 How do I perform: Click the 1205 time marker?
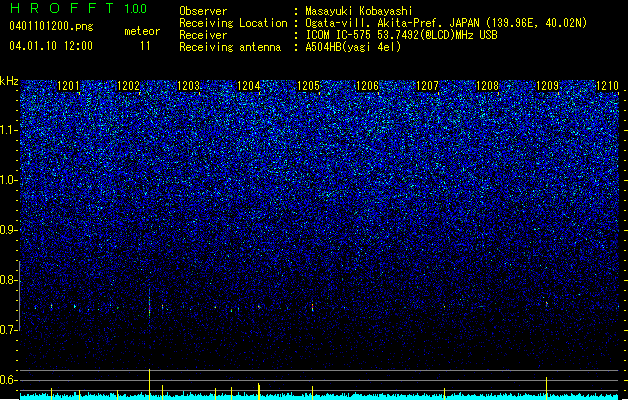308,86
